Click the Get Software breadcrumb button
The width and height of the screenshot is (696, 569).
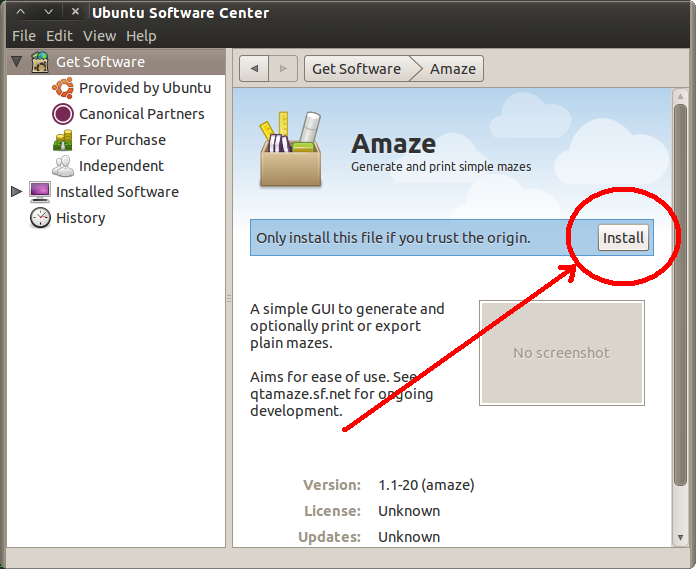356,69
